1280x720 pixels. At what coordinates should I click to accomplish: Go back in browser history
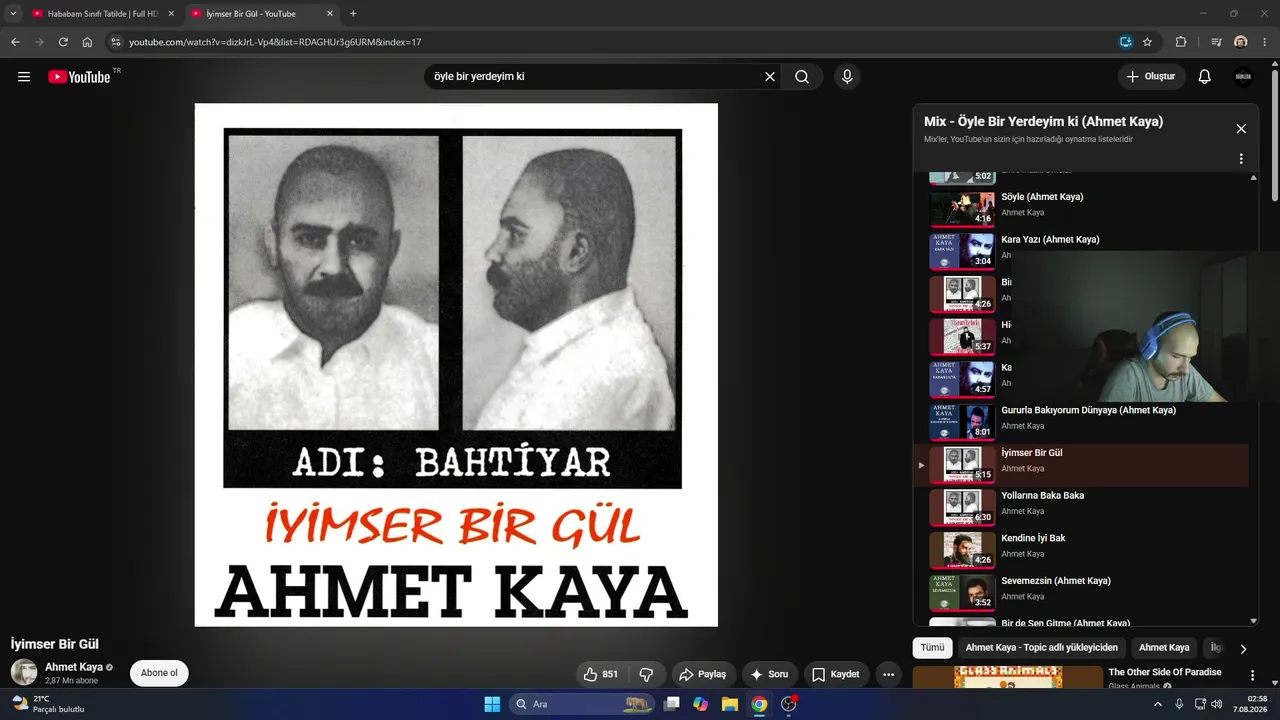tap(15, 42)
